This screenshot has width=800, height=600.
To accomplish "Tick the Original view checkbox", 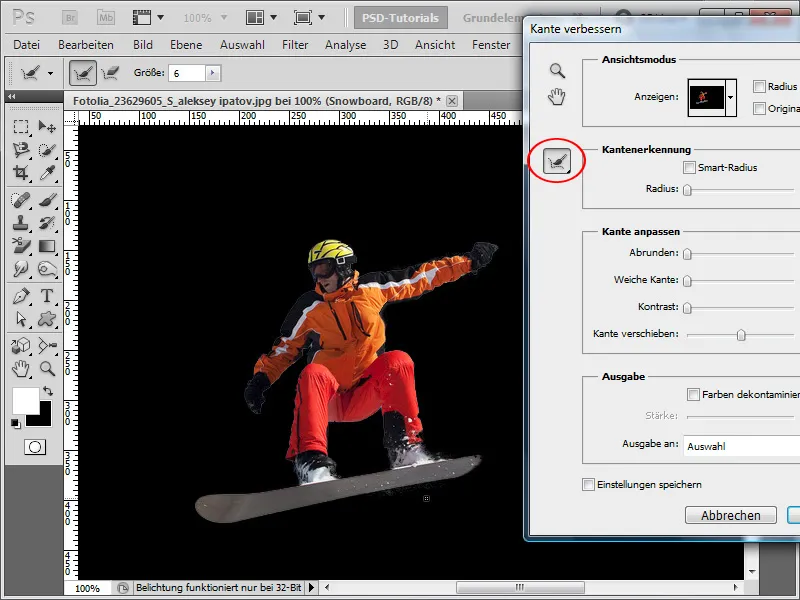I will pyautogui.click(x=759, y=108).
